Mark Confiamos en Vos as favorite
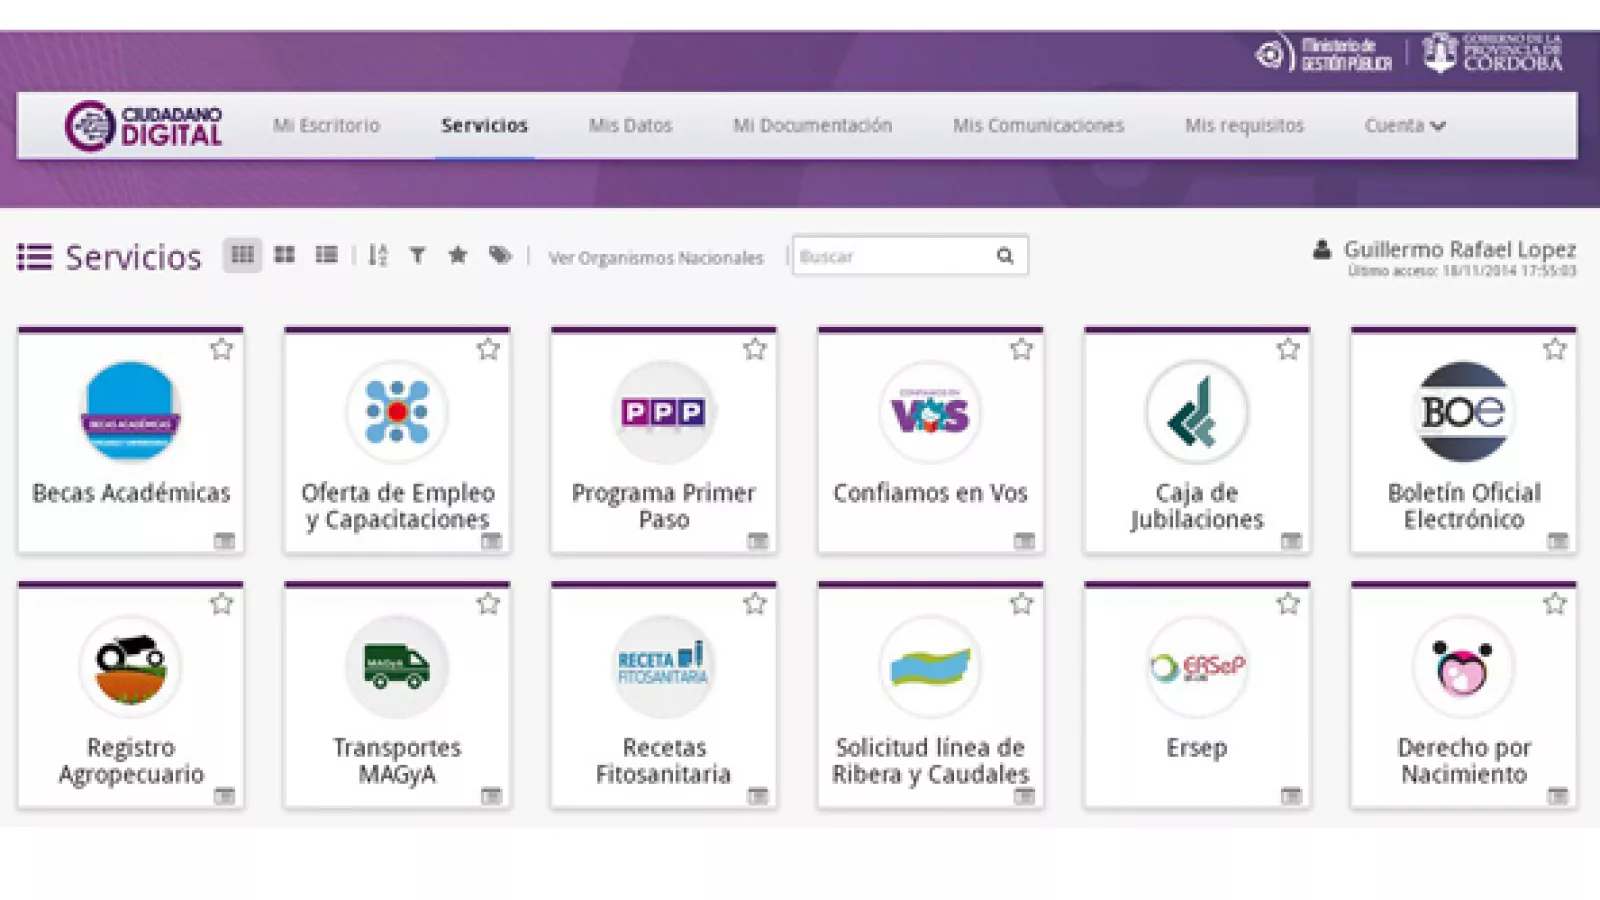Image resolution: width=1600 pixels, height=900 pixels. coord(1021,349)
